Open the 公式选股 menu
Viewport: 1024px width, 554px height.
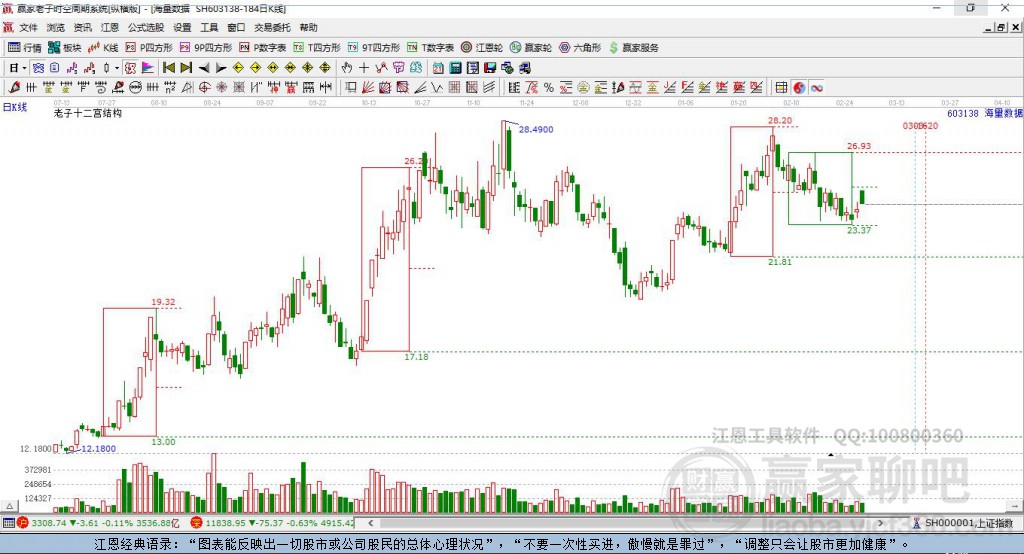click(145, 28)
